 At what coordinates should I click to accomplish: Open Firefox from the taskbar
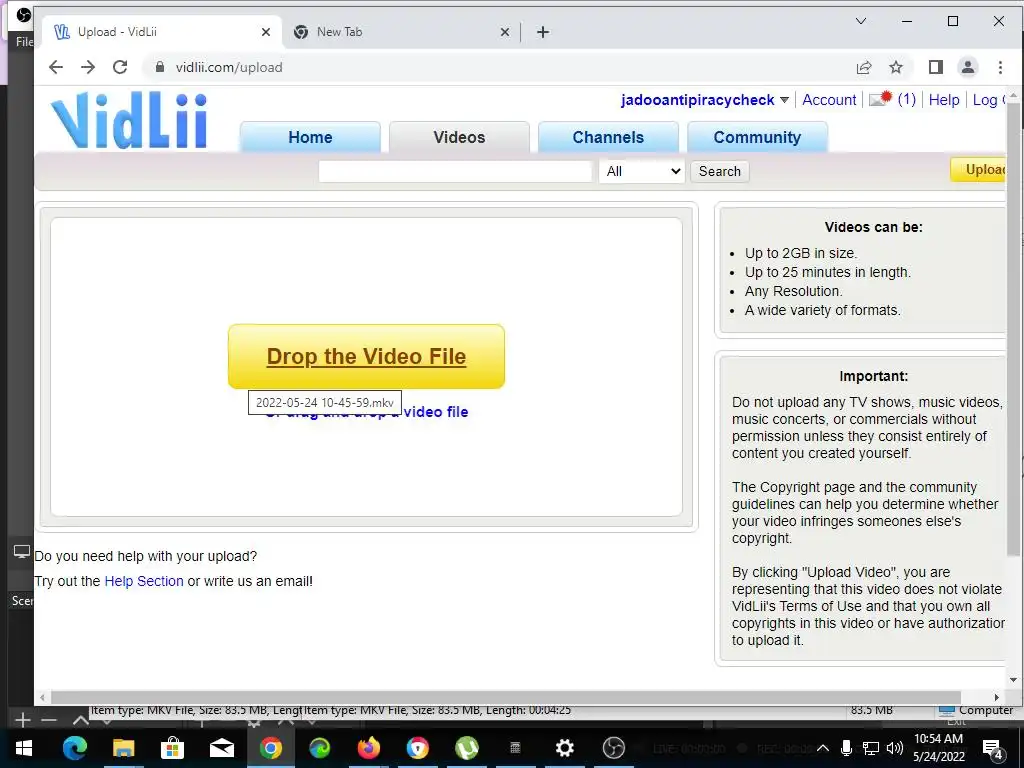tap(368, 748)
